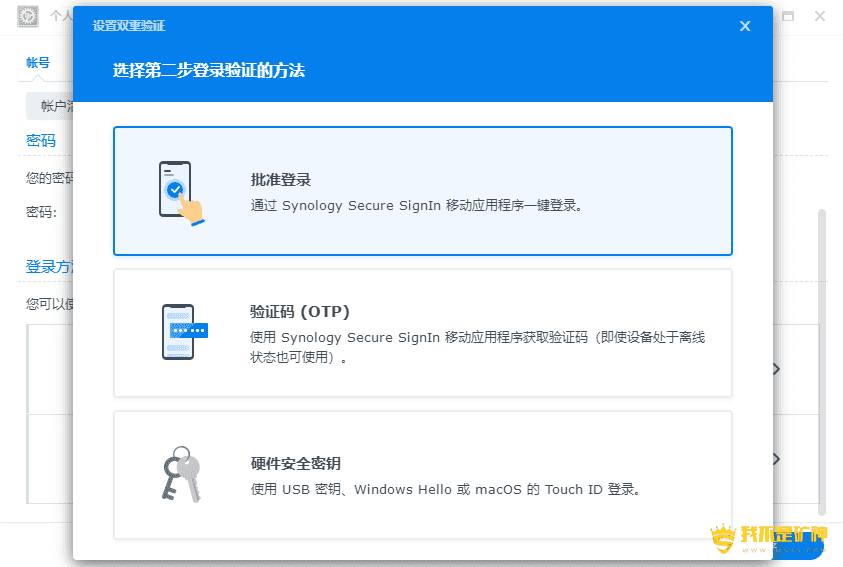
Task: Maximize the background personal settings window
Action: 788,17
